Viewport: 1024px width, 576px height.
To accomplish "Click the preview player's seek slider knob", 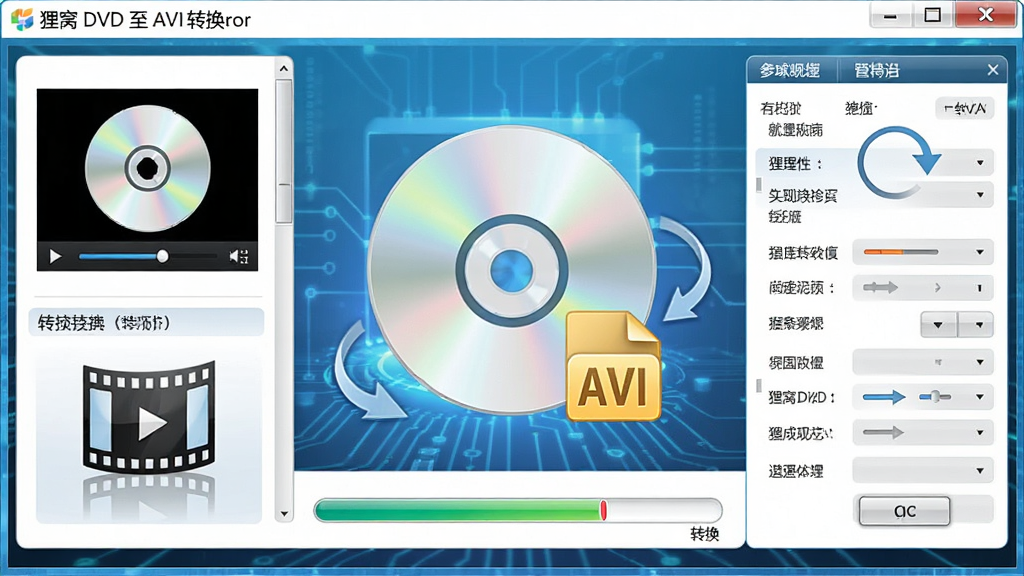I will pos(162,257).
